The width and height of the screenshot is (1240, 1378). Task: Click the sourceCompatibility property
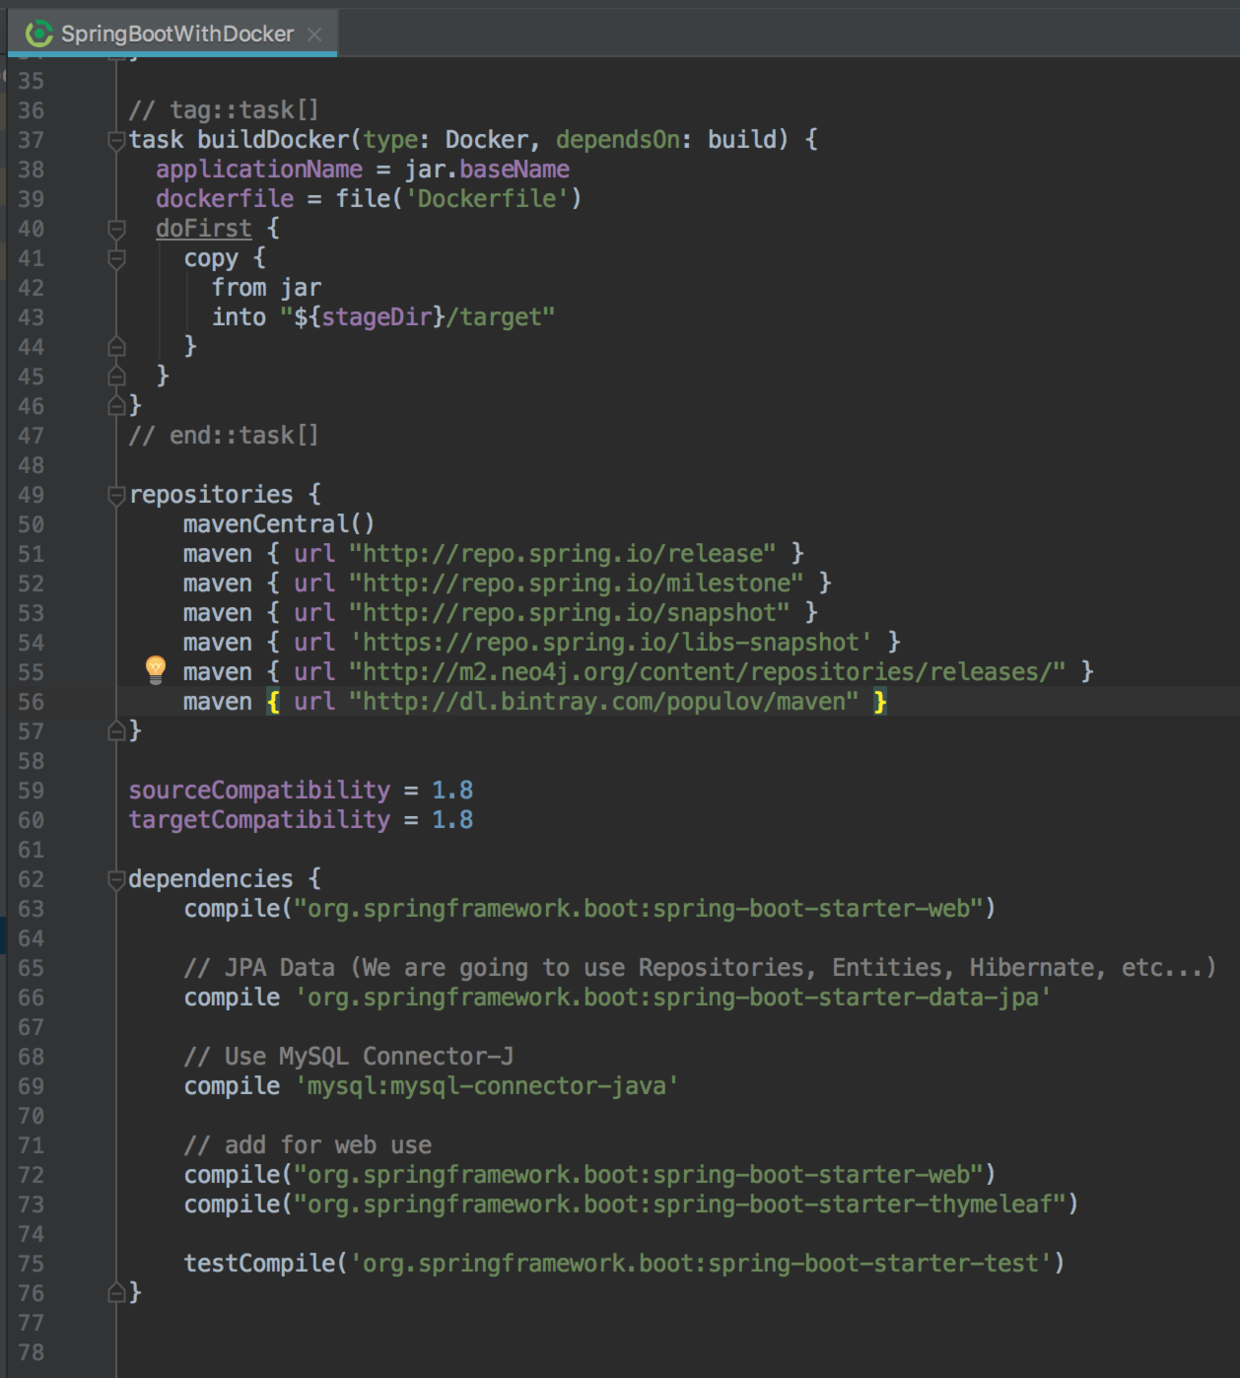click(259, 790)
